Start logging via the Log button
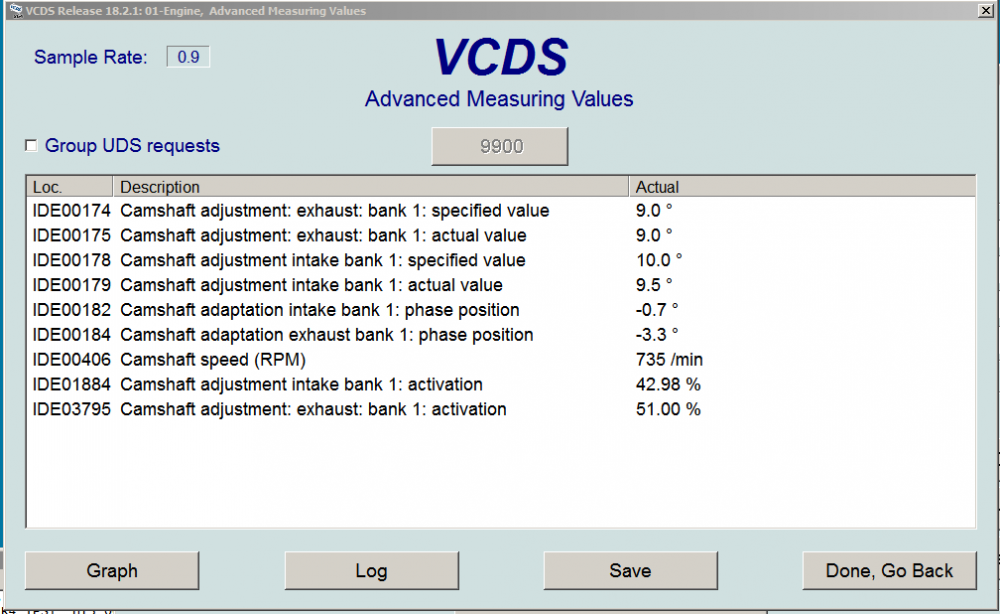 point(372,570)
